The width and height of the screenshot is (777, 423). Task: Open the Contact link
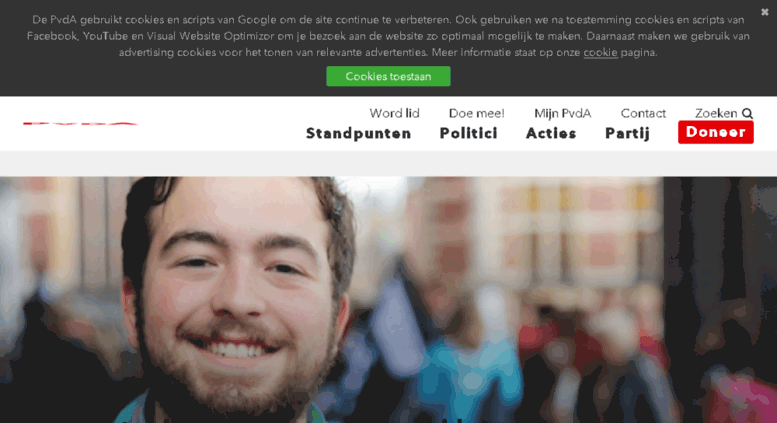[643, 113]
